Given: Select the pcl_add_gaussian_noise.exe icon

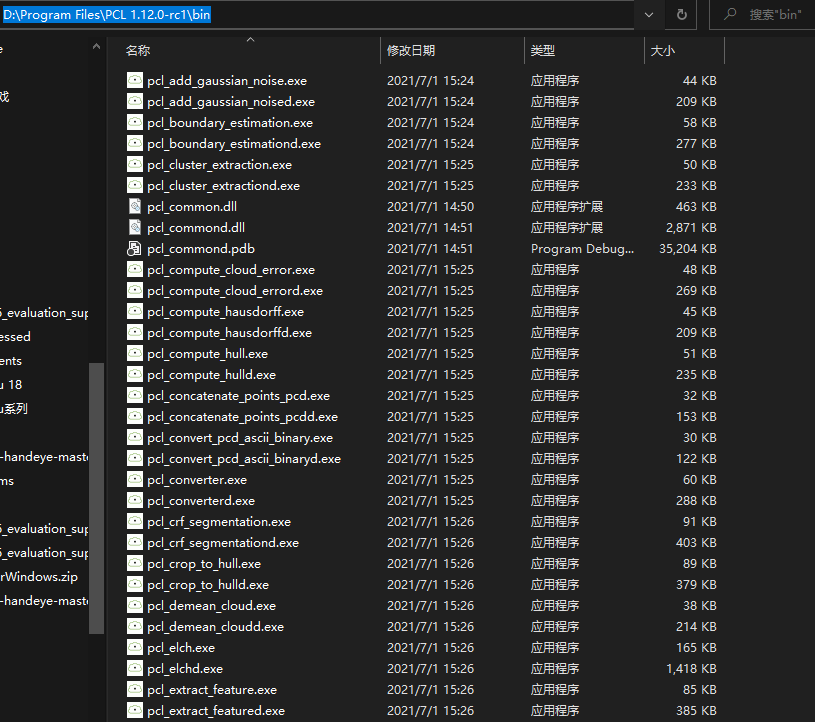Looking at the screenshot, I should pos(133,80).
